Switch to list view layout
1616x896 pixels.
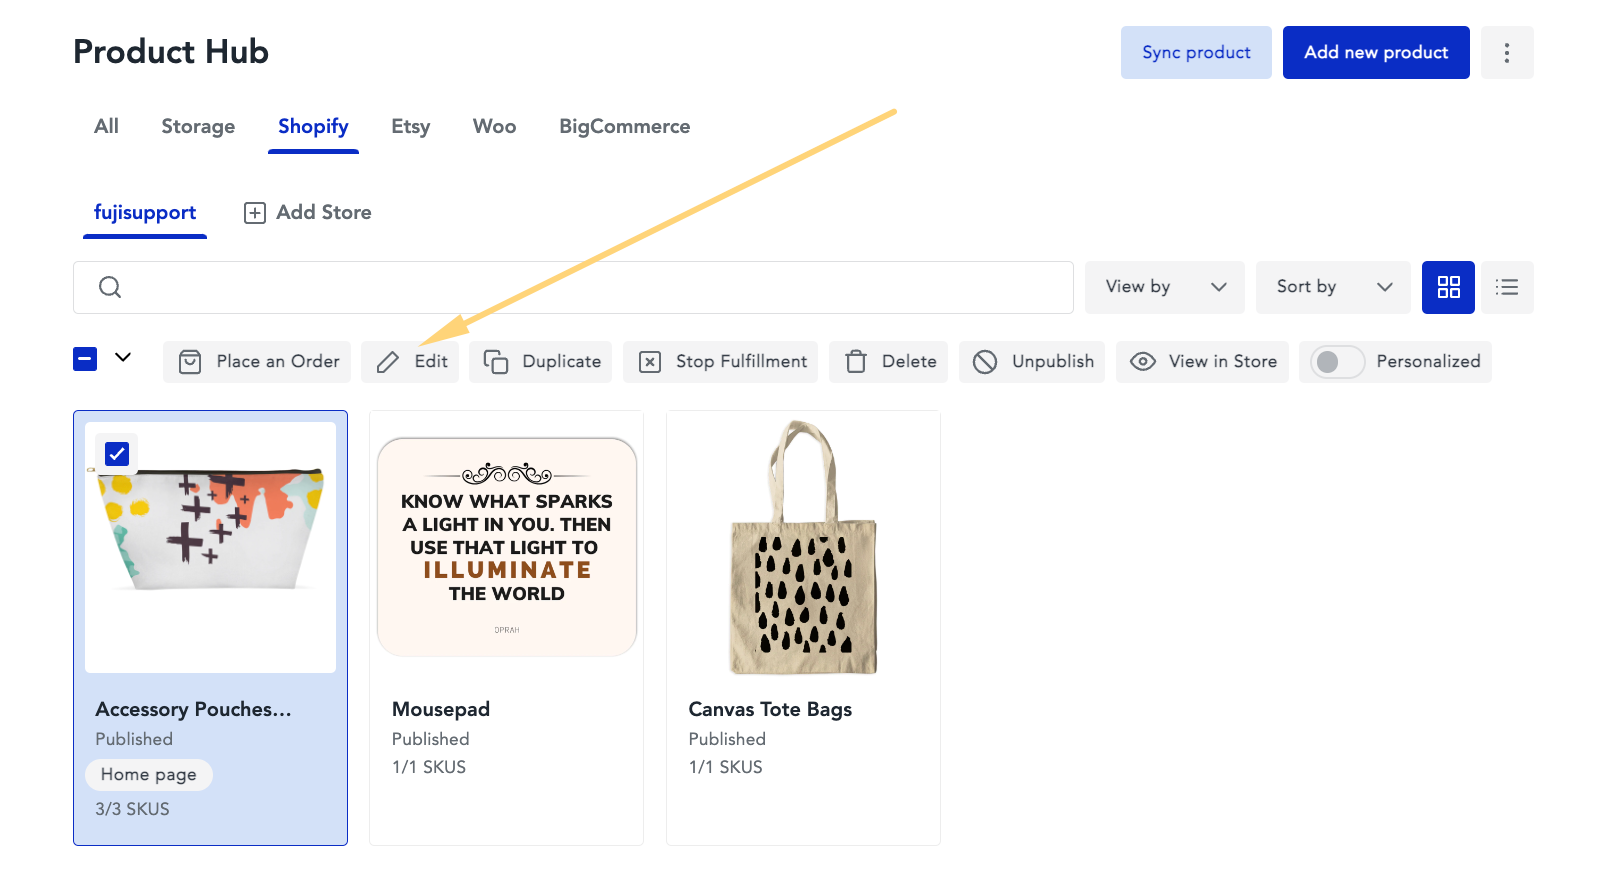(1507, 287)
